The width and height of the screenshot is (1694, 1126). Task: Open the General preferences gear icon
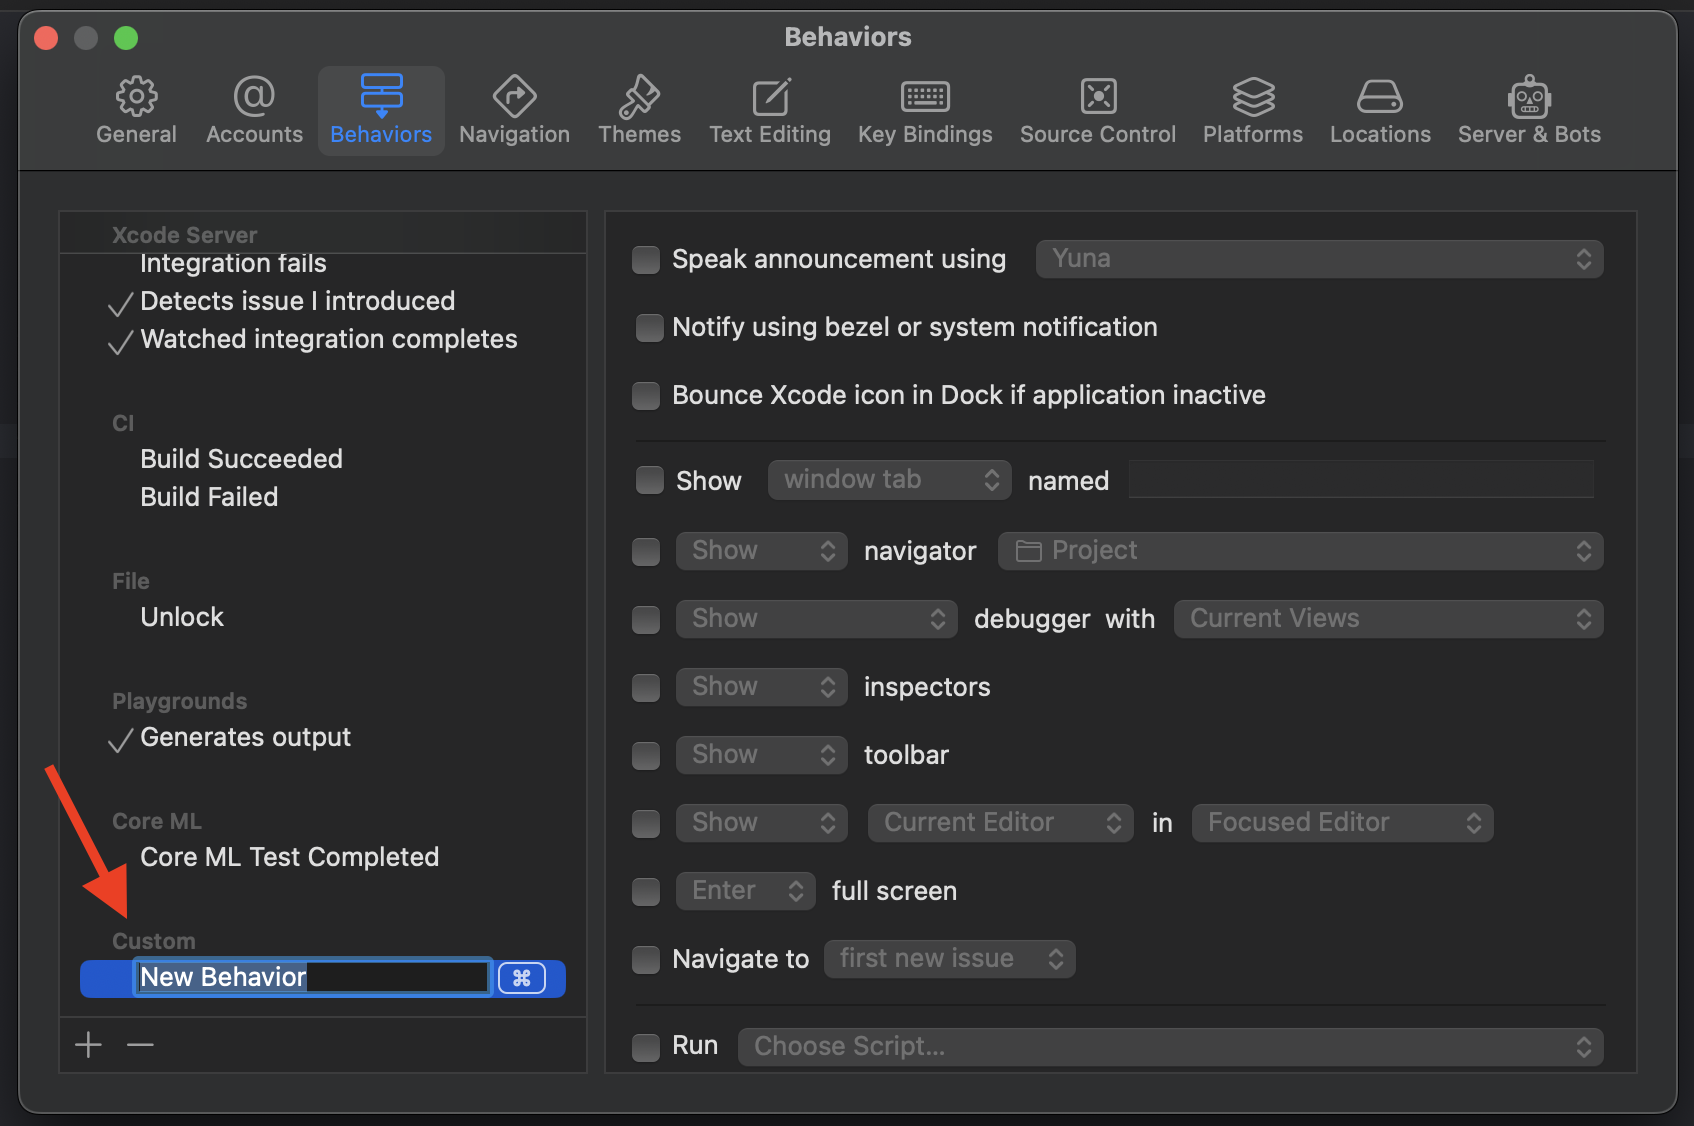[136, 97]
